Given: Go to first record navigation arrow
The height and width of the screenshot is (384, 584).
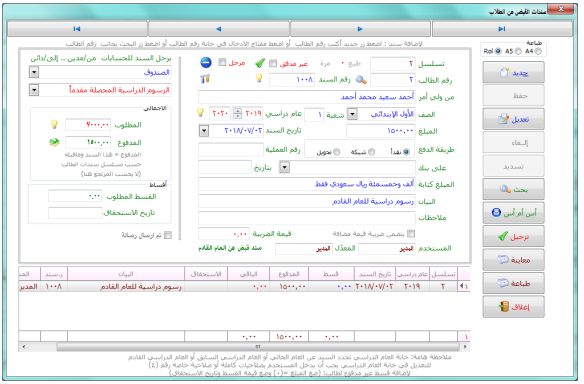Looking at the screenshot, I should pos(77,29).
